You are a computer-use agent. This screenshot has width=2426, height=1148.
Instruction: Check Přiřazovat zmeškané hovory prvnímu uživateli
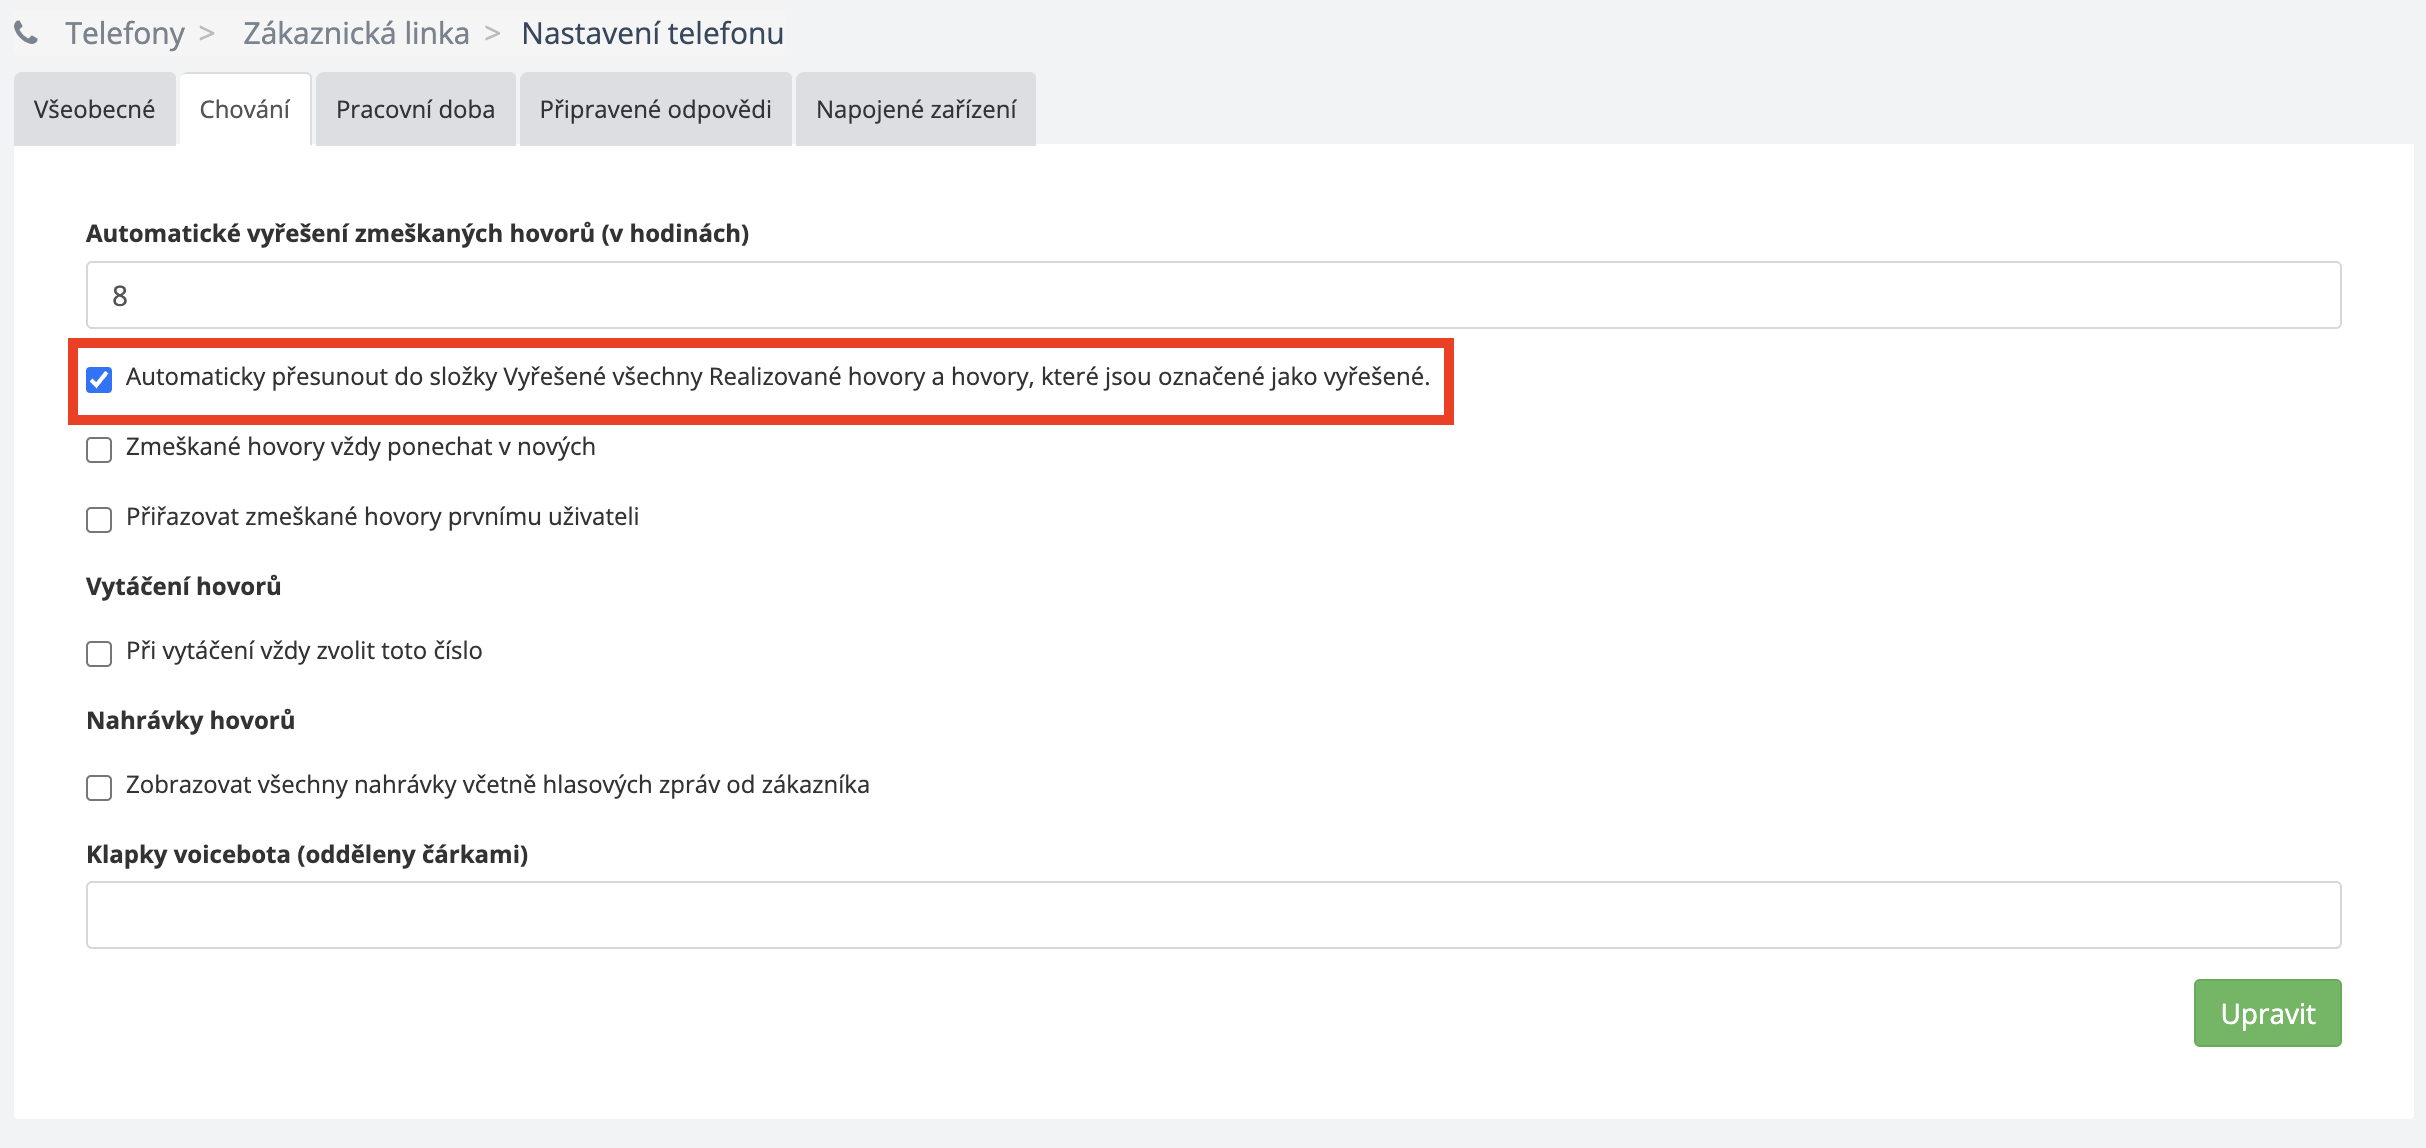(99, 519)
